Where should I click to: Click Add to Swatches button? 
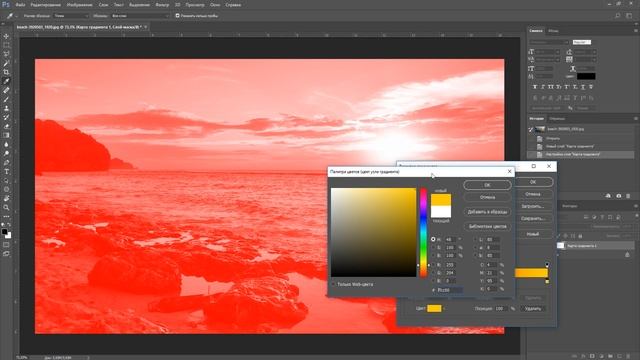[487, 212]
